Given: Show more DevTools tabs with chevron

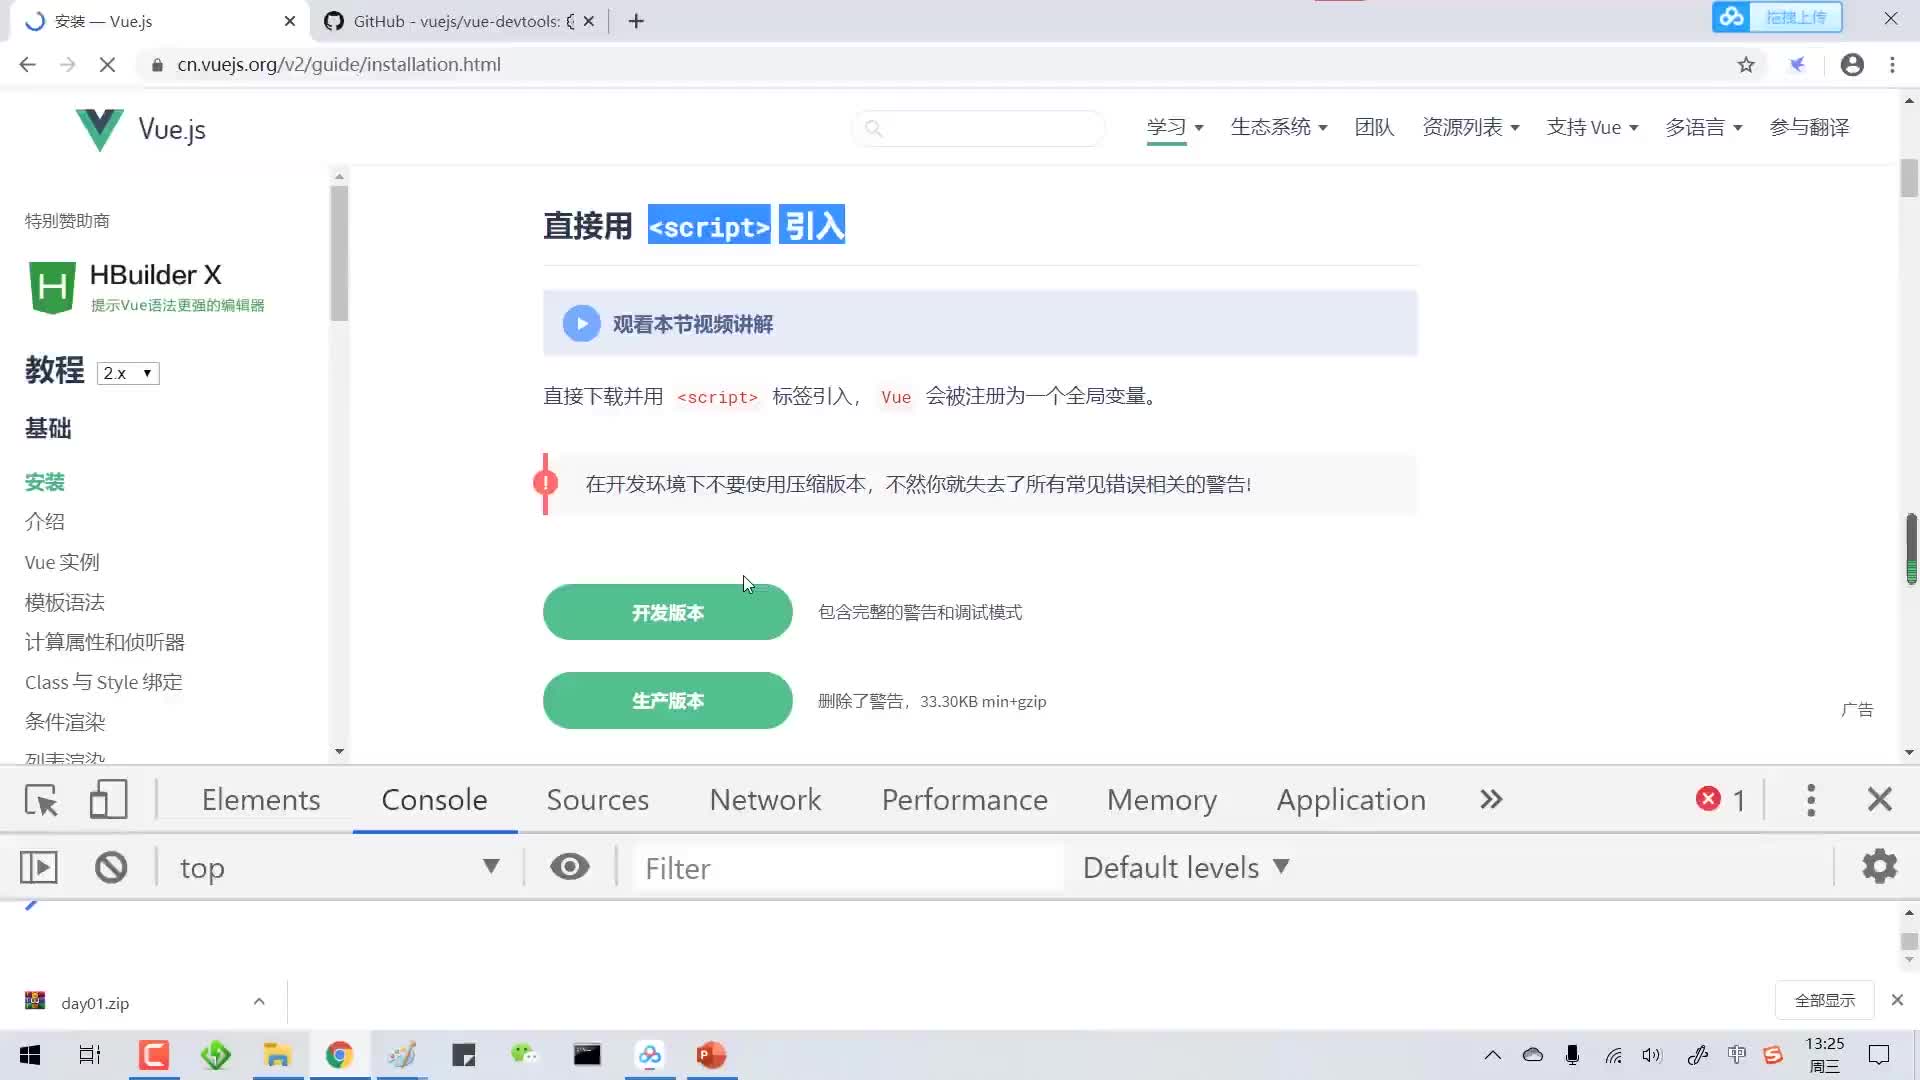Looking at the screenshot, I should 1491,799.
